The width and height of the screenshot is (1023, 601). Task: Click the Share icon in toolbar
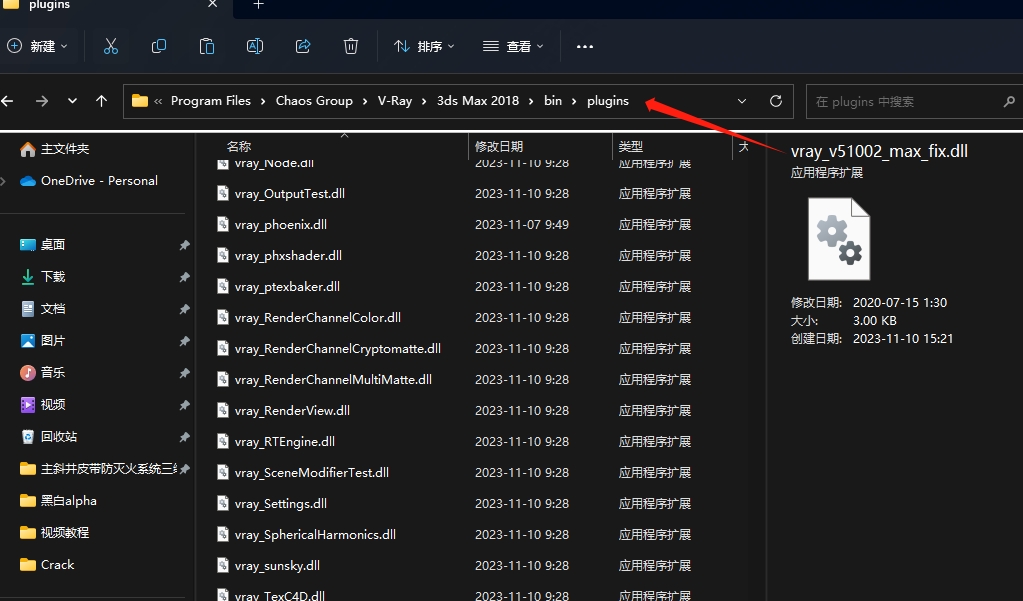[x=303, y=46]
